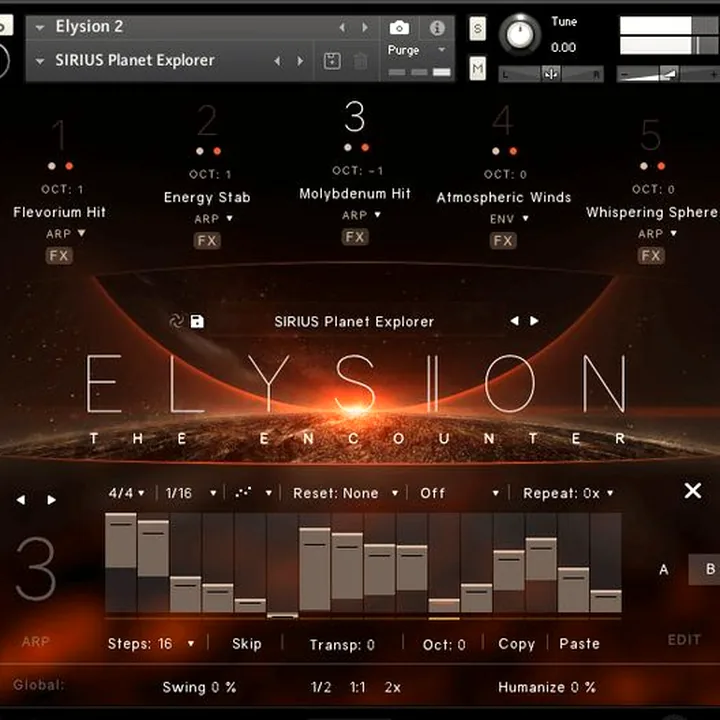Image resolution: width=720 pixels, height=720 pixels.
Task: Select layer 1 number
Action: pos(59,135)
